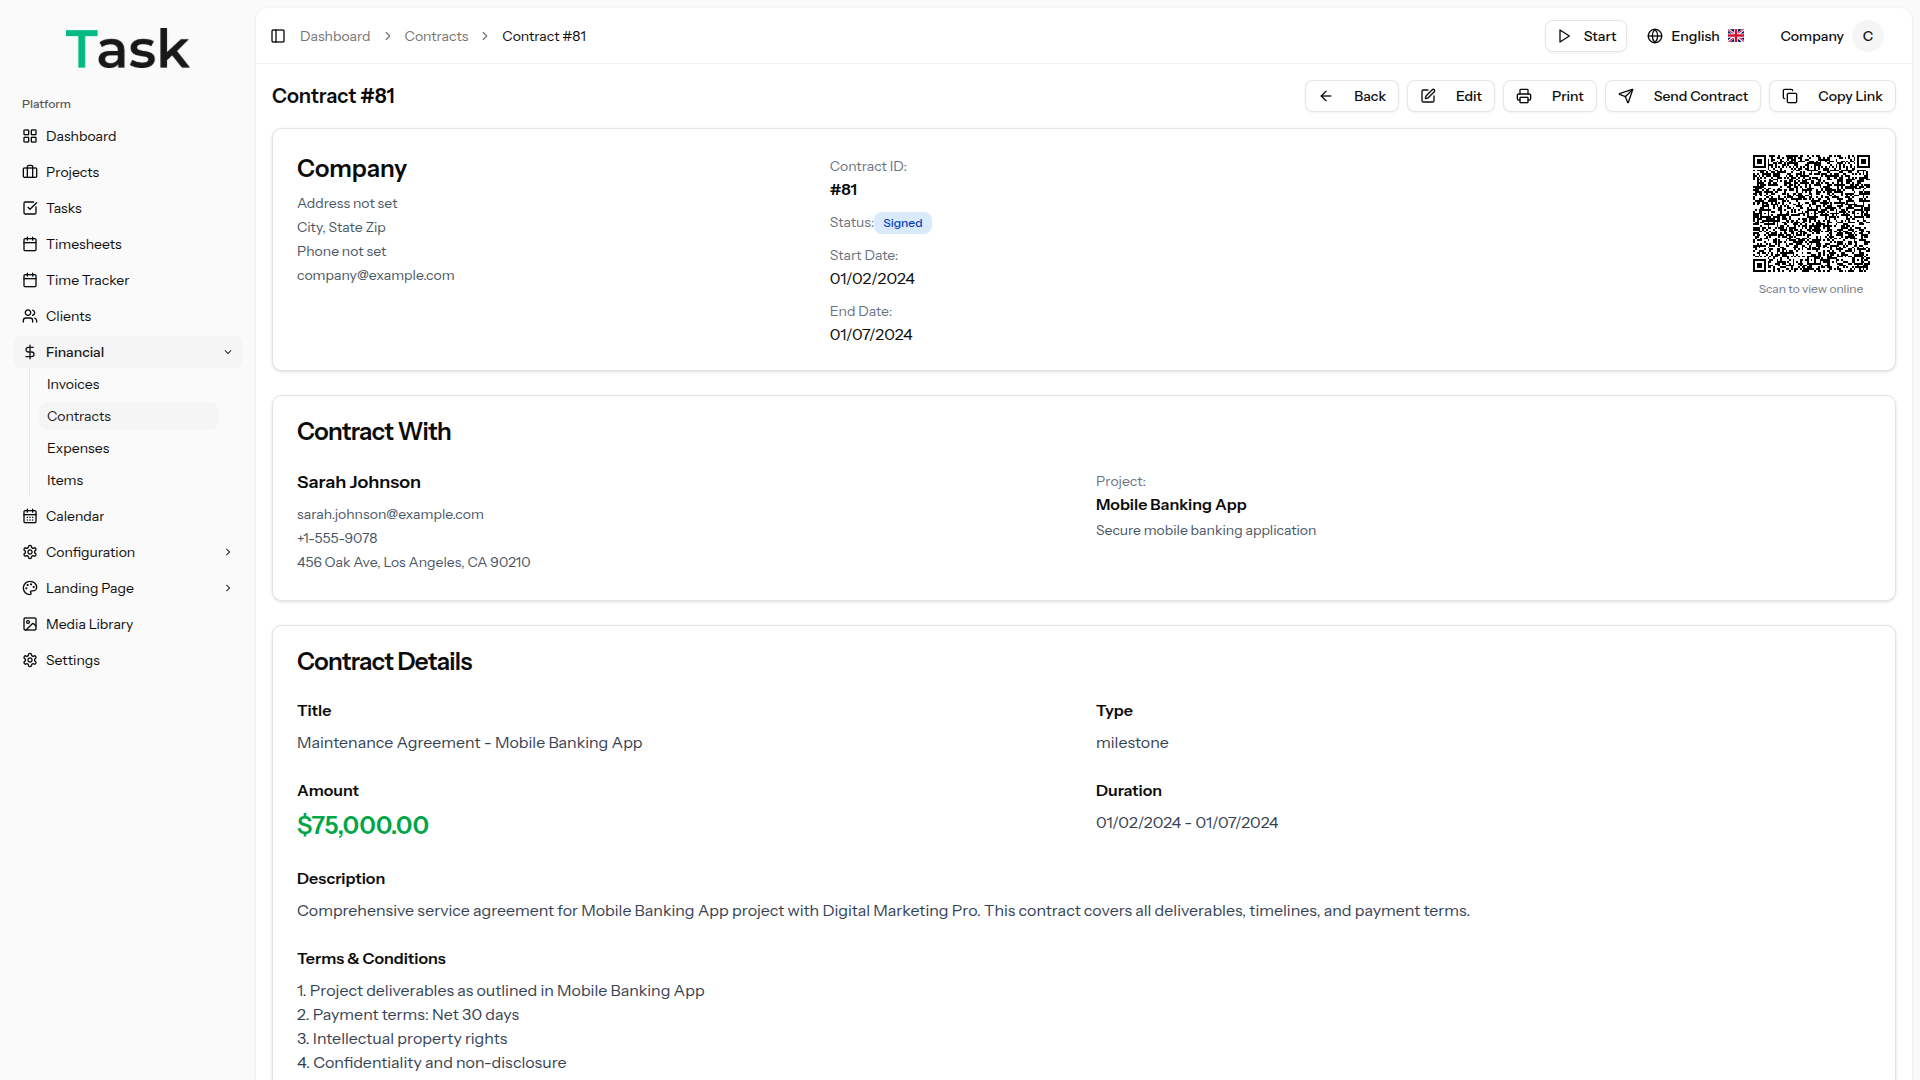
Task: Click the Tasks checkbox icon in sidebar
Action: point(30,208)
